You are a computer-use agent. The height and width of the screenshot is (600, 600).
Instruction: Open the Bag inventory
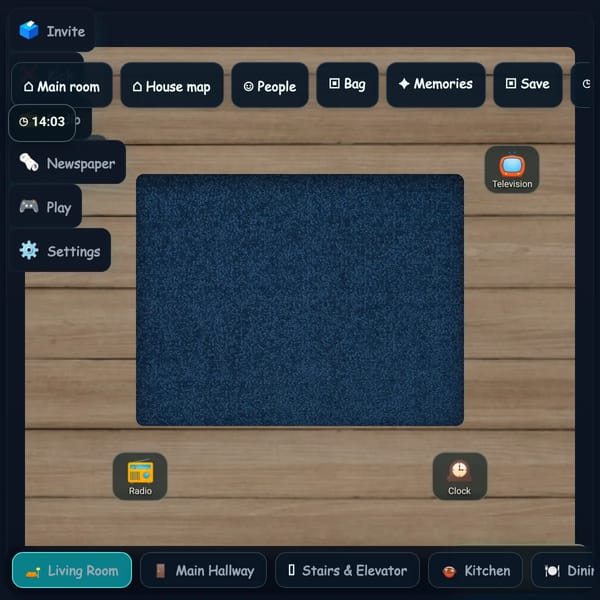click(347, 84)
